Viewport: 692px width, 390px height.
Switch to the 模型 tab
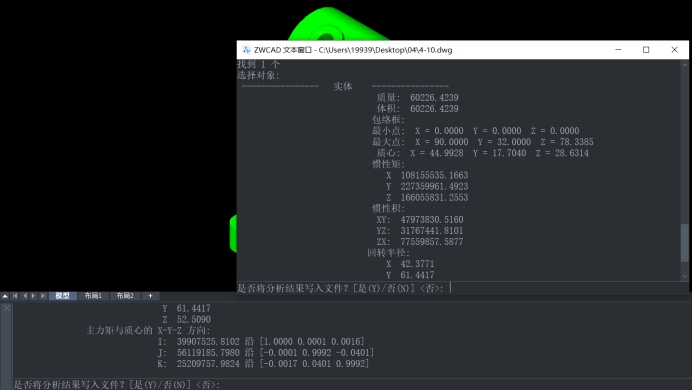click(63, 296)
